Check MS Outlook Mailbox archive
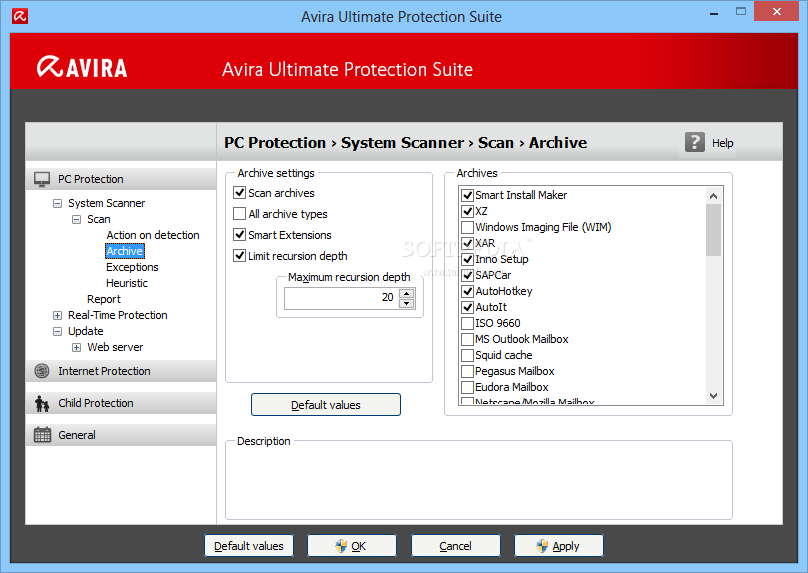The image size is (808, 573). 467,339
